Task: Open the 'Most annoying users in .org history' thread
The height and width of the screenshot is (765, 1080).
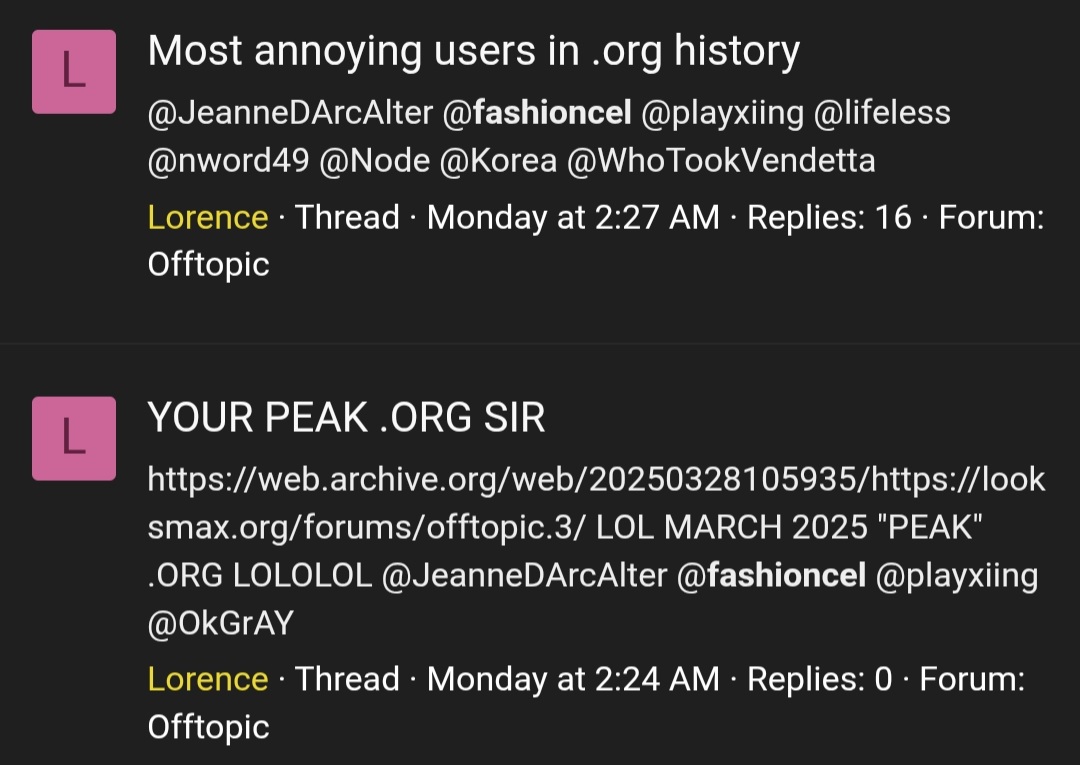Action: coord(473,51)
